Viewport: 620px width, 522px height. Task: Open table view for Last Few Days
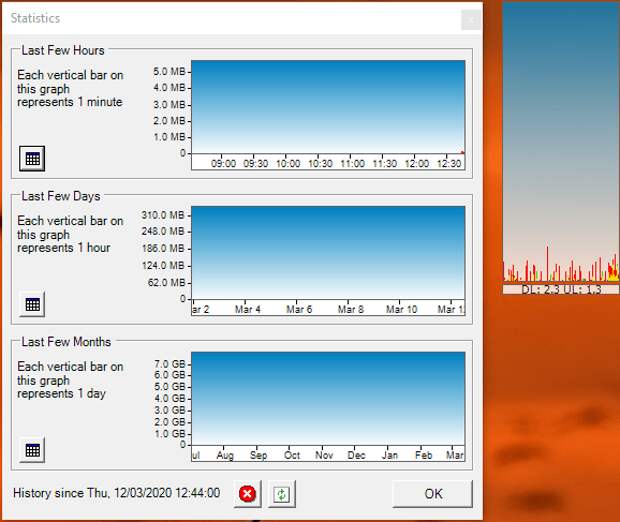tap(32, 304)
